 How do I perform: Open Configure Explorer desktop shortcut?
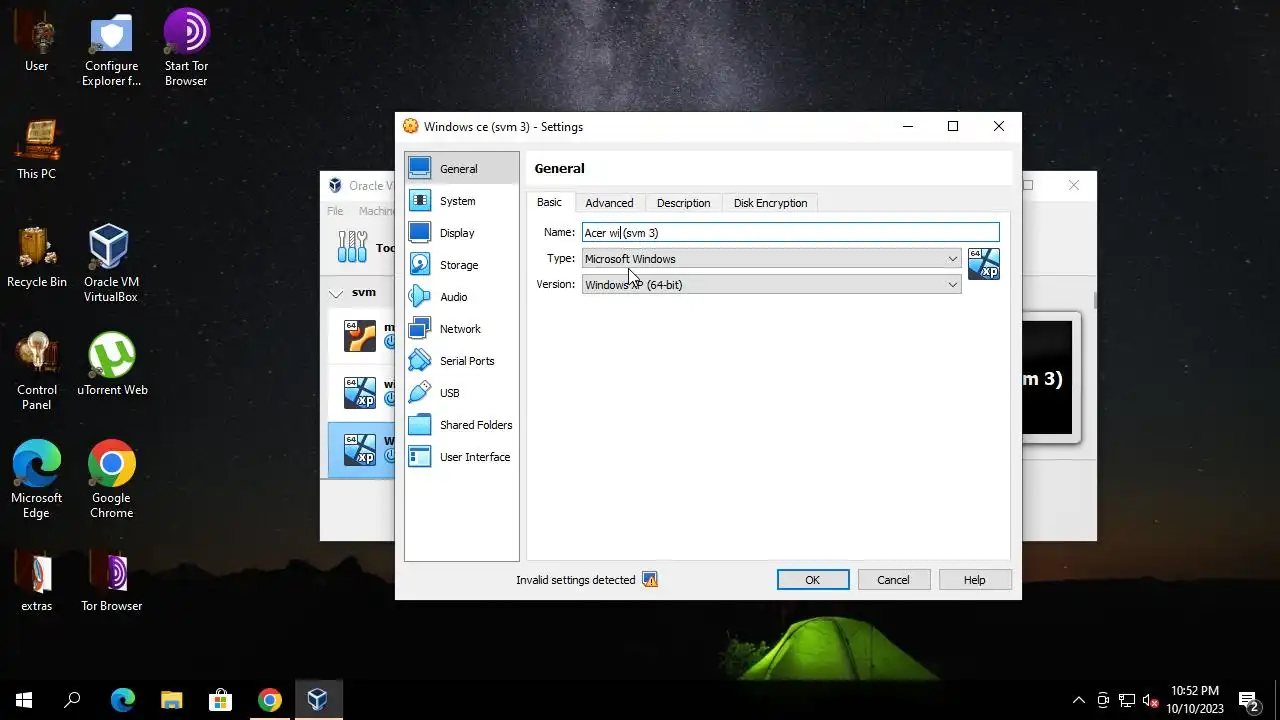tap(111, 50)
